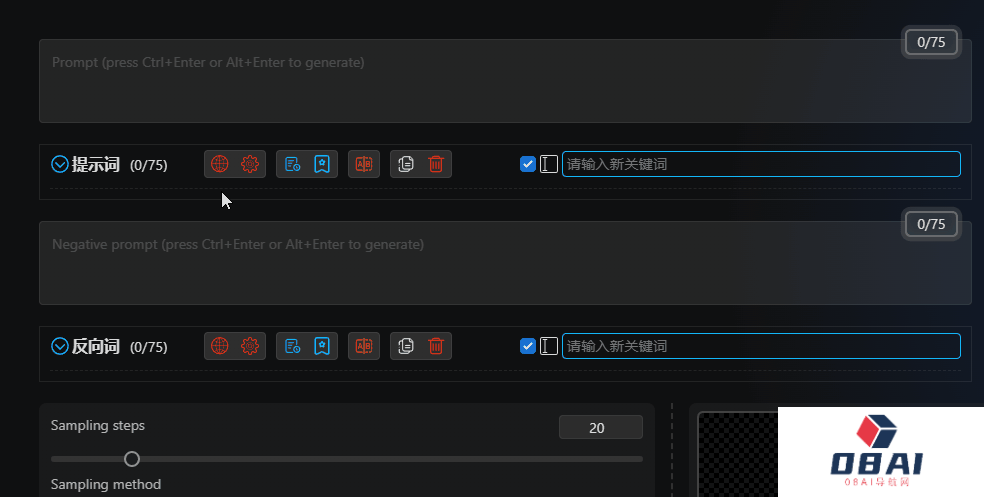
Task: Open history icon in 反向词 toolbar
Action: [292, 346]
